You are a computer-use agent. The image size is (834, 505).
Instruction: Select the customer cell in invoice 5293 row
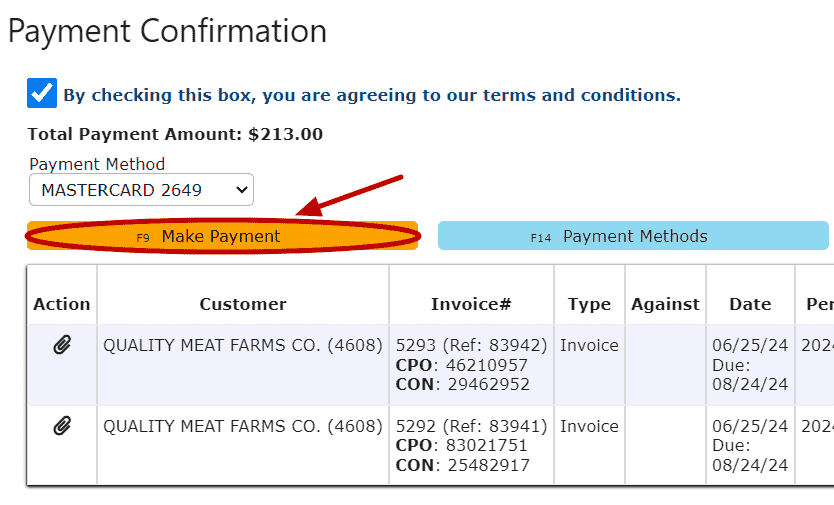(x=243, y=346)
